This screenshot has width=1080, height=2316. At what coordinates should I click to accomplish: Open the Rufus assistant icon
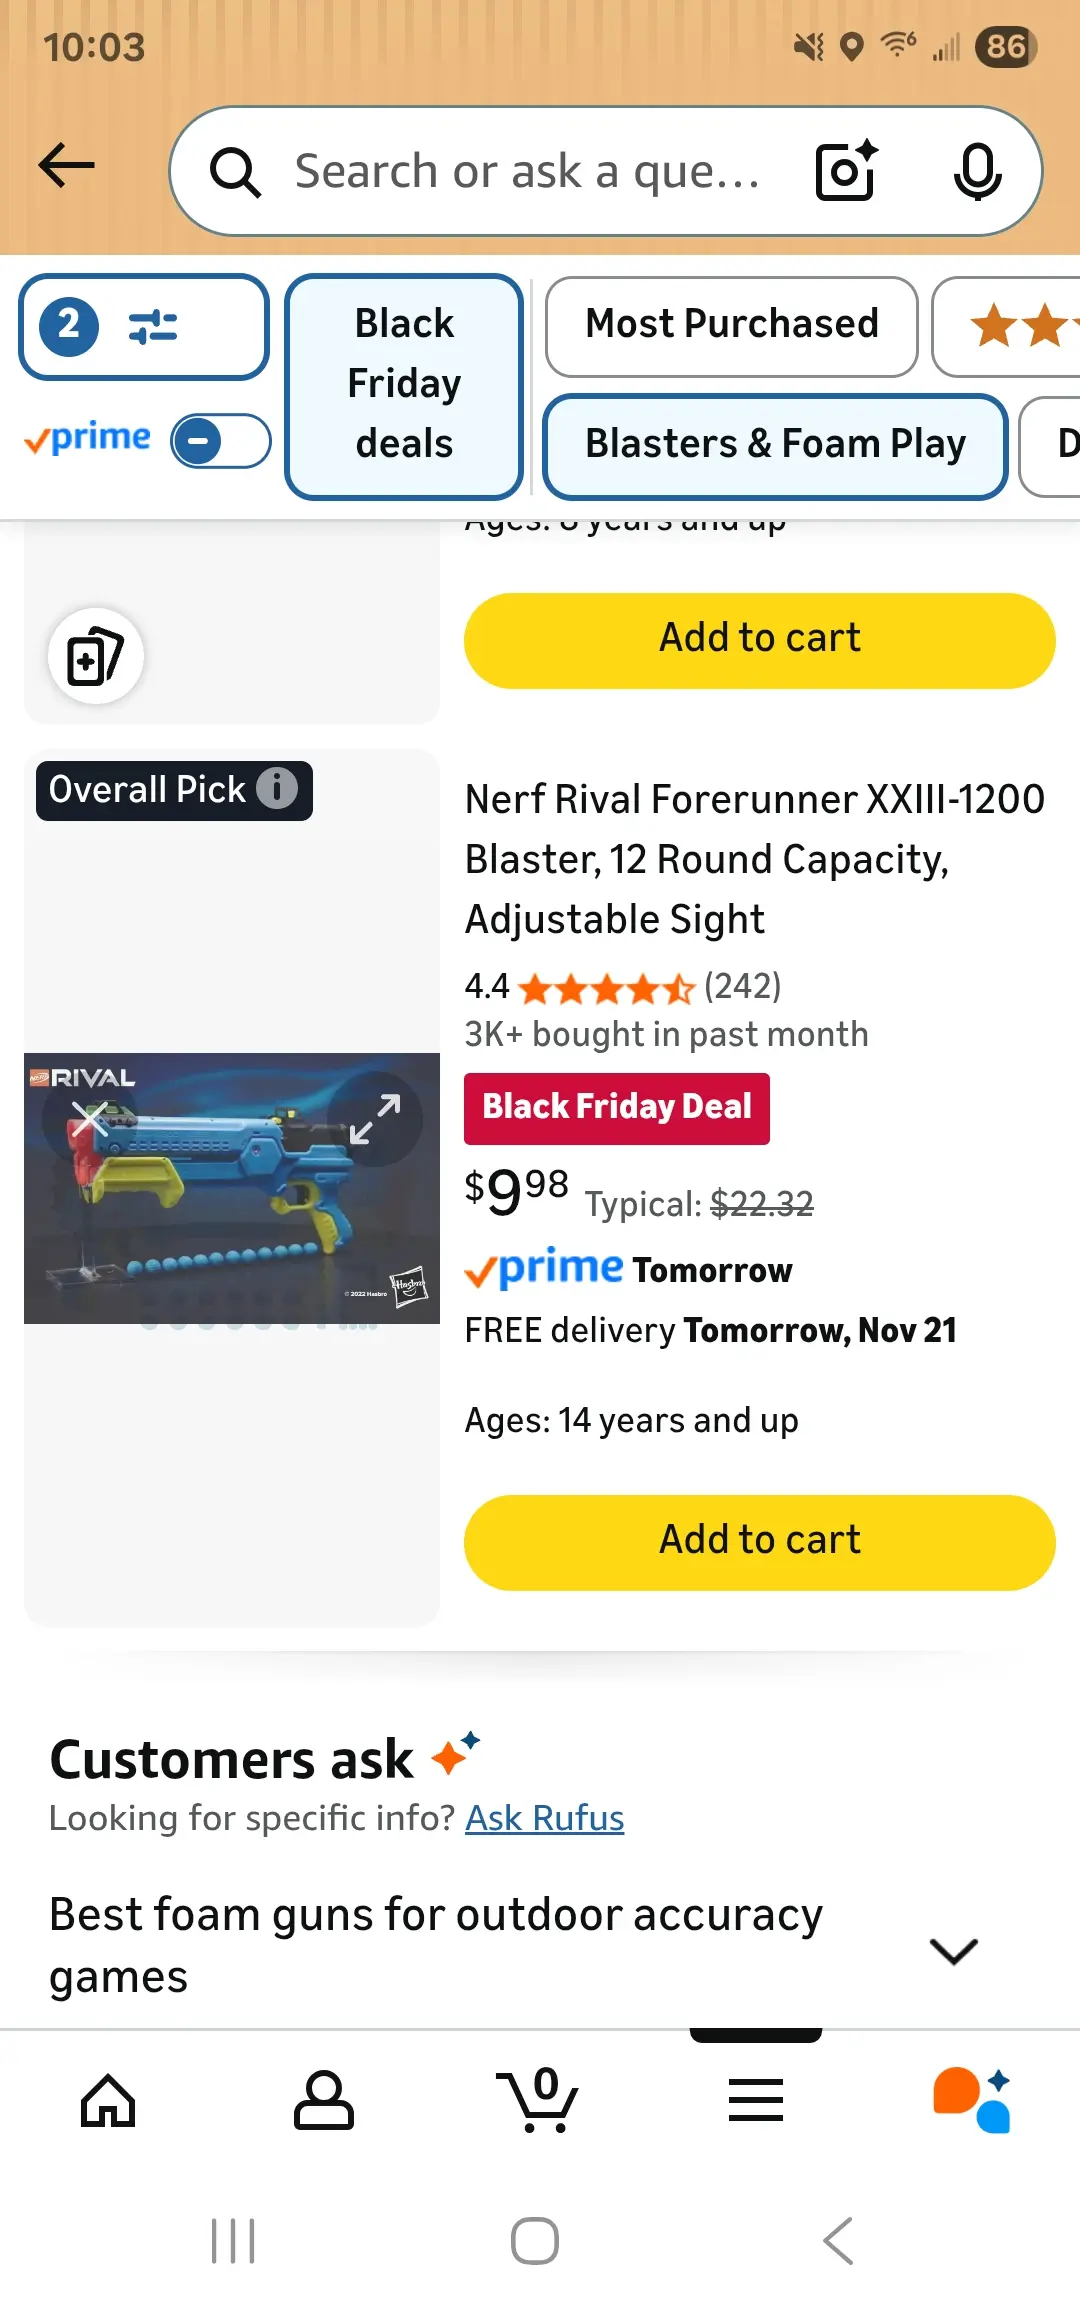971,2098
